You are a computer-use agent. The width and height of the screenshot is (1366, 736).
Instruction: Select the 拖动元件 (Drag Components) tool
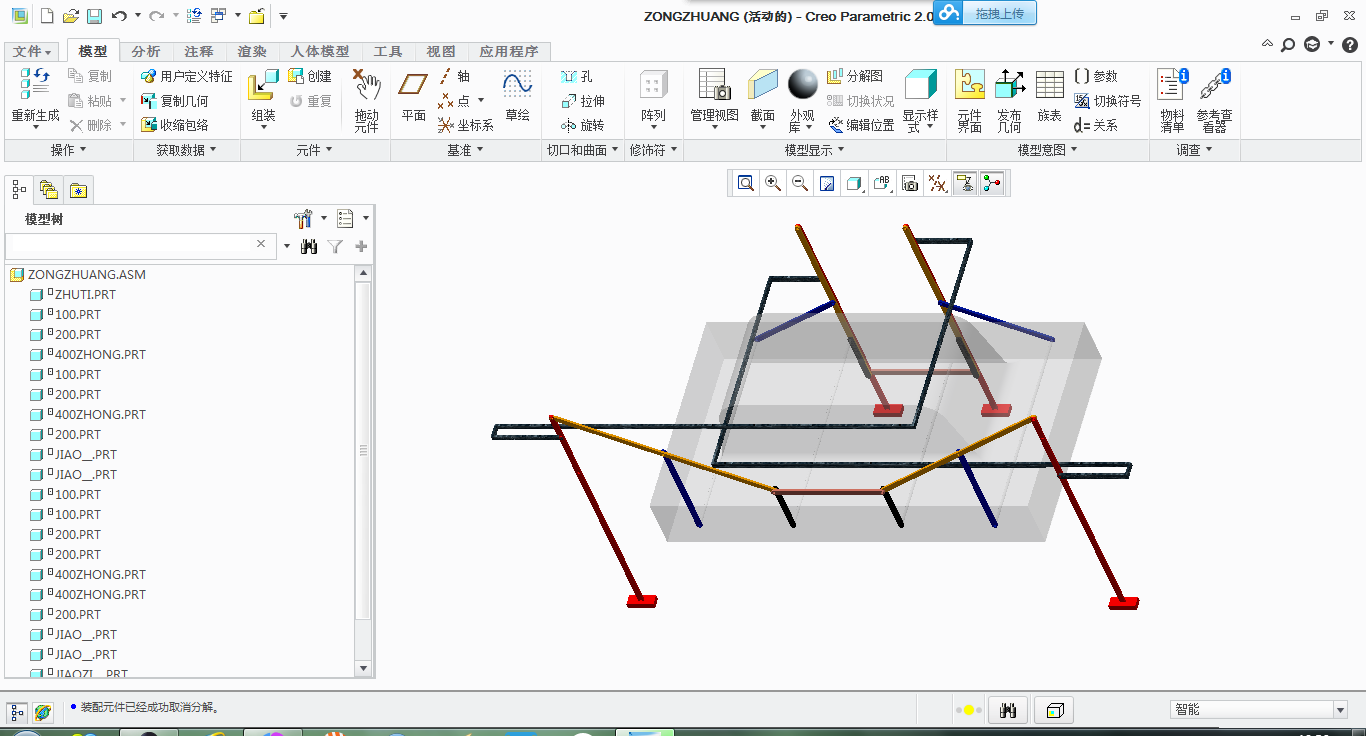click(366, 101)
